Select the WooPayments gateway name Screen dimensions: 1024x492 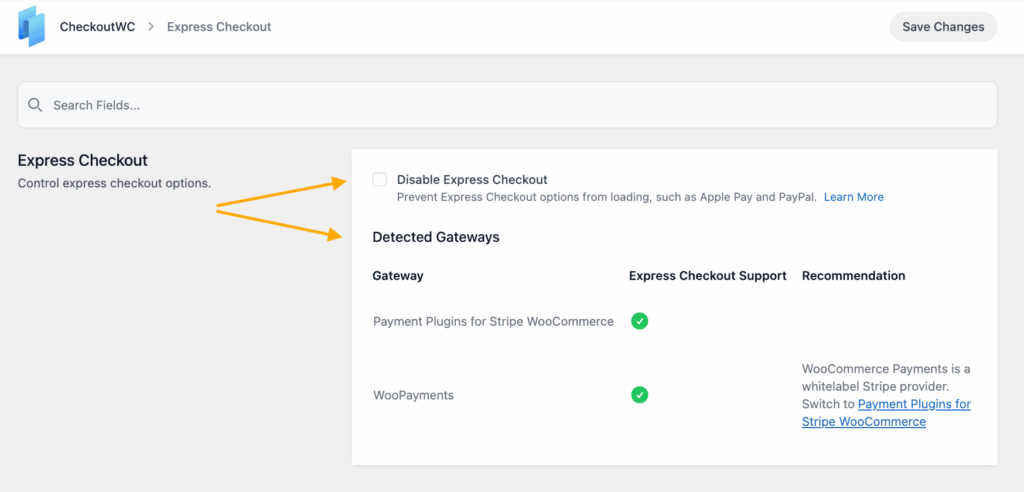tap(413, 395)
